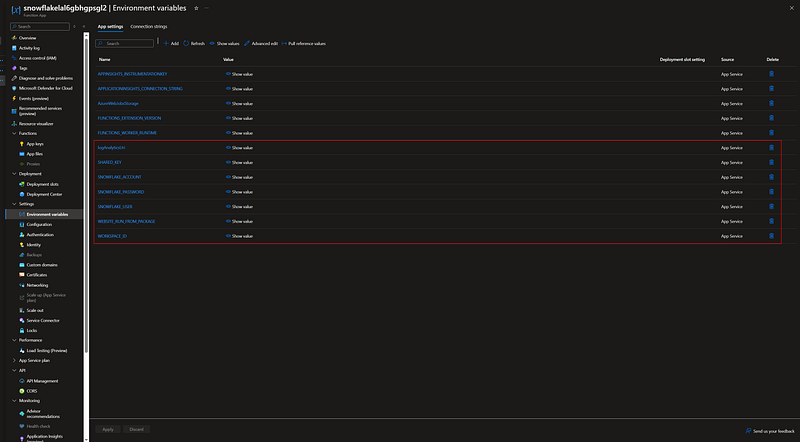Delete the APPINSIGHTS_INSTRUMENTATIONKEY setting
The height and width of the screenshot is (442, 800).
pyautogui.click(x=771, y=74)
